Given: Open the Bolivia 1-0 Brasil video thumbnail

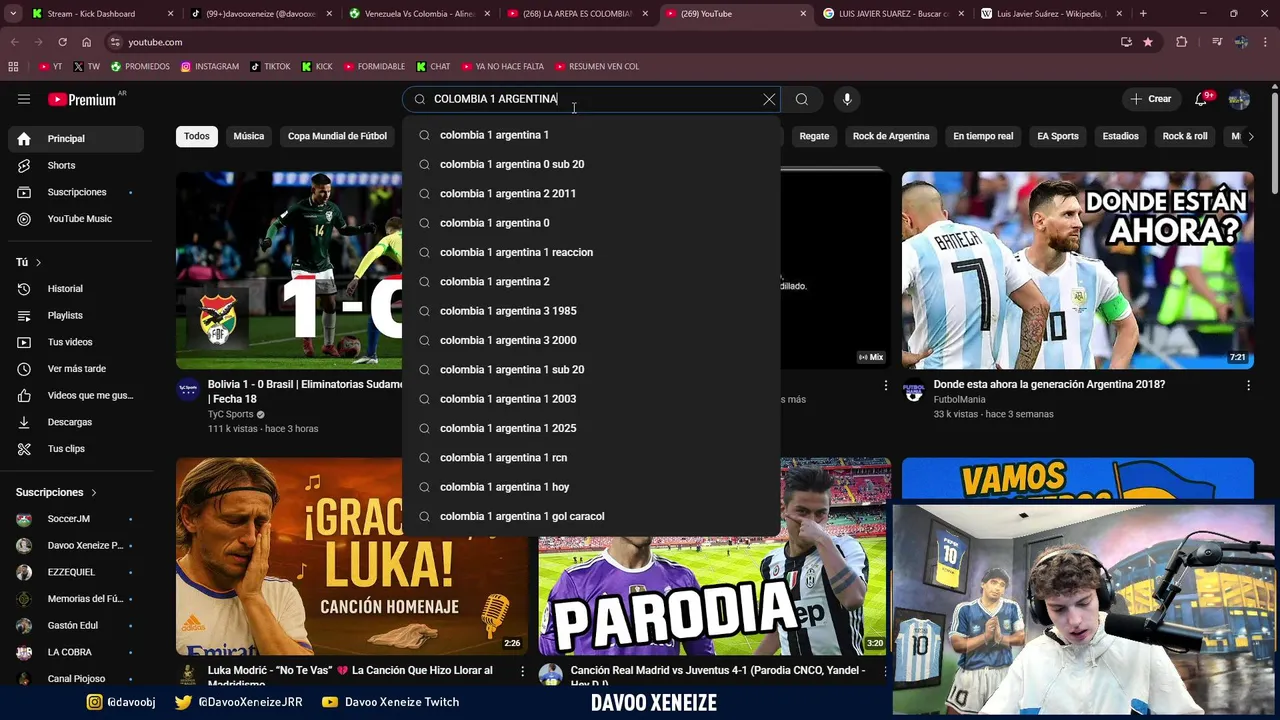Looking at the screenshot, I should tap(289, 270).
